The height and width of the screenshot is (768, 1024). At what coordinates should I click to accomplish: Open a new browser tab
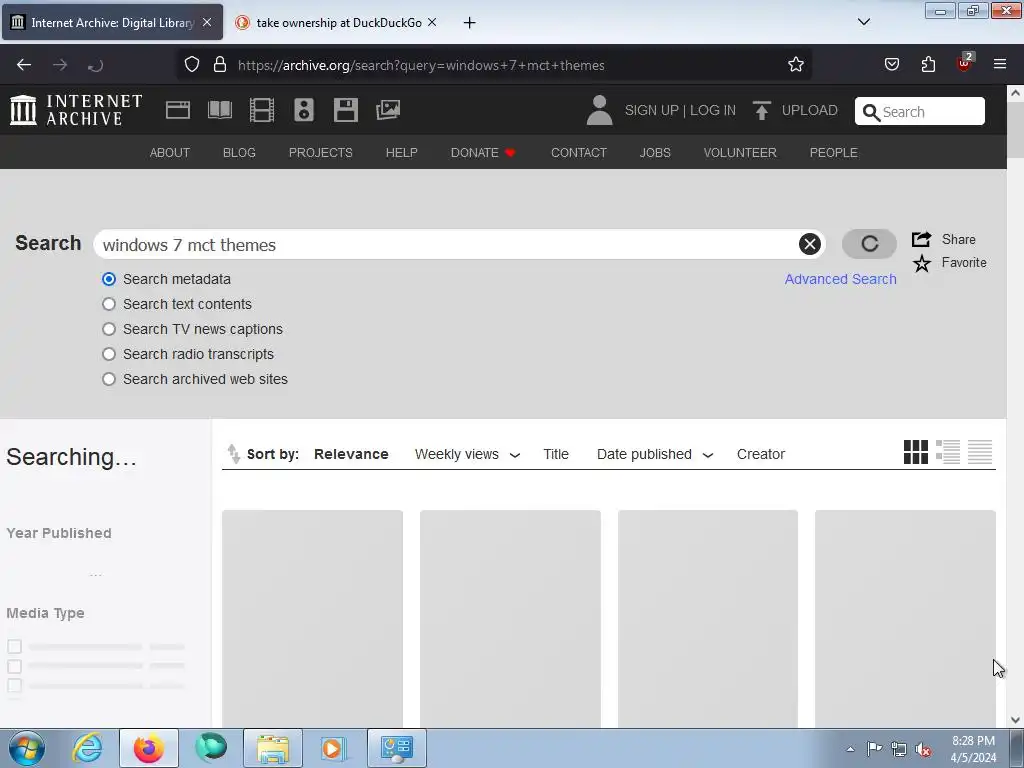[x=469, y=22]
